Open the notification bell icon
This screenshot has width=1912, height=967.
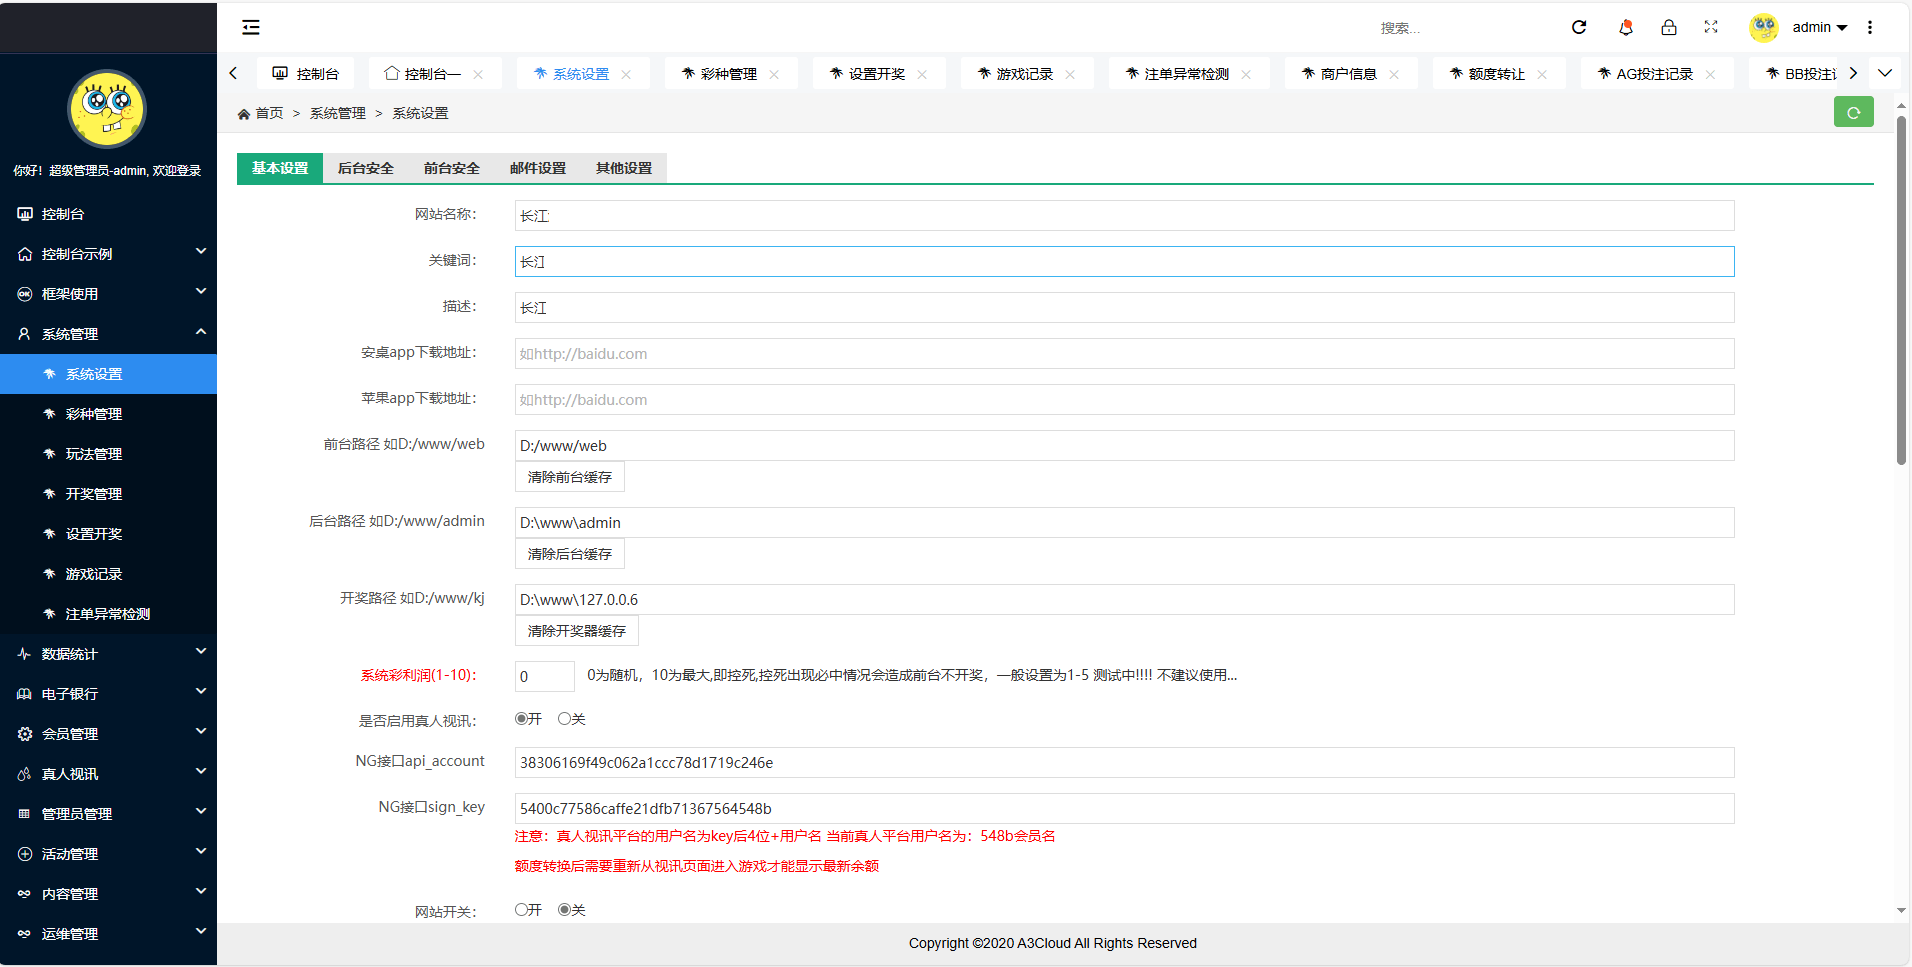1626,28
